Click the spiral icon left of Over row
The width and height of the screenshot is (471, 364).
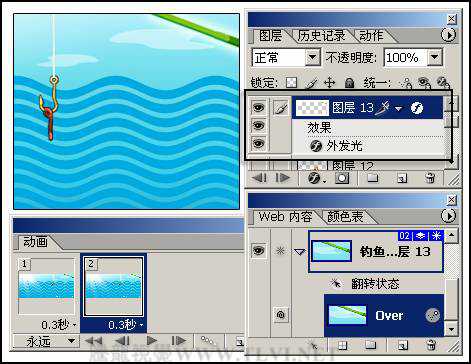(281, 314)
